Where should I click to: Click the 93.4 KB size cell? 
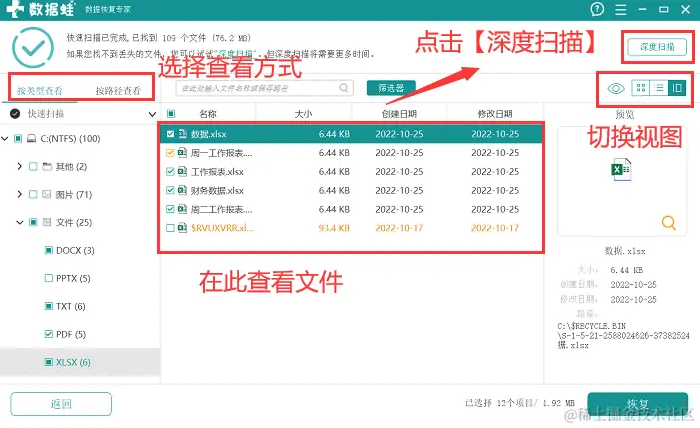[334, 228]
